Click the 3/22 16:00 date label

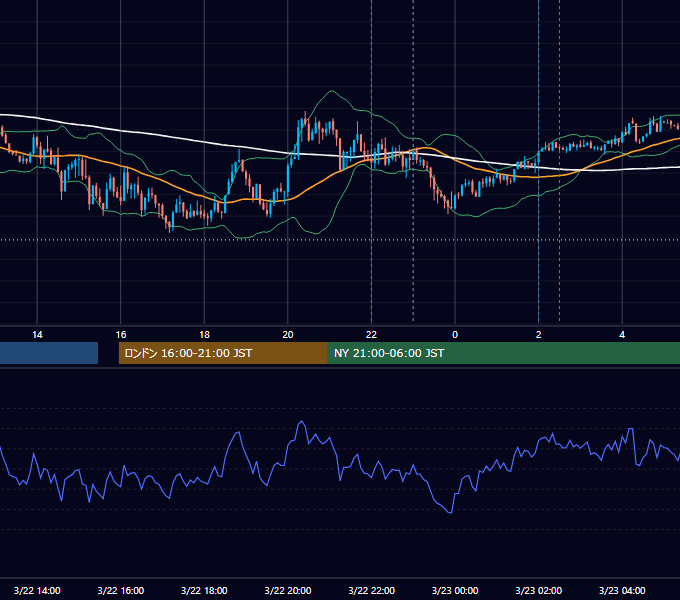121,590
